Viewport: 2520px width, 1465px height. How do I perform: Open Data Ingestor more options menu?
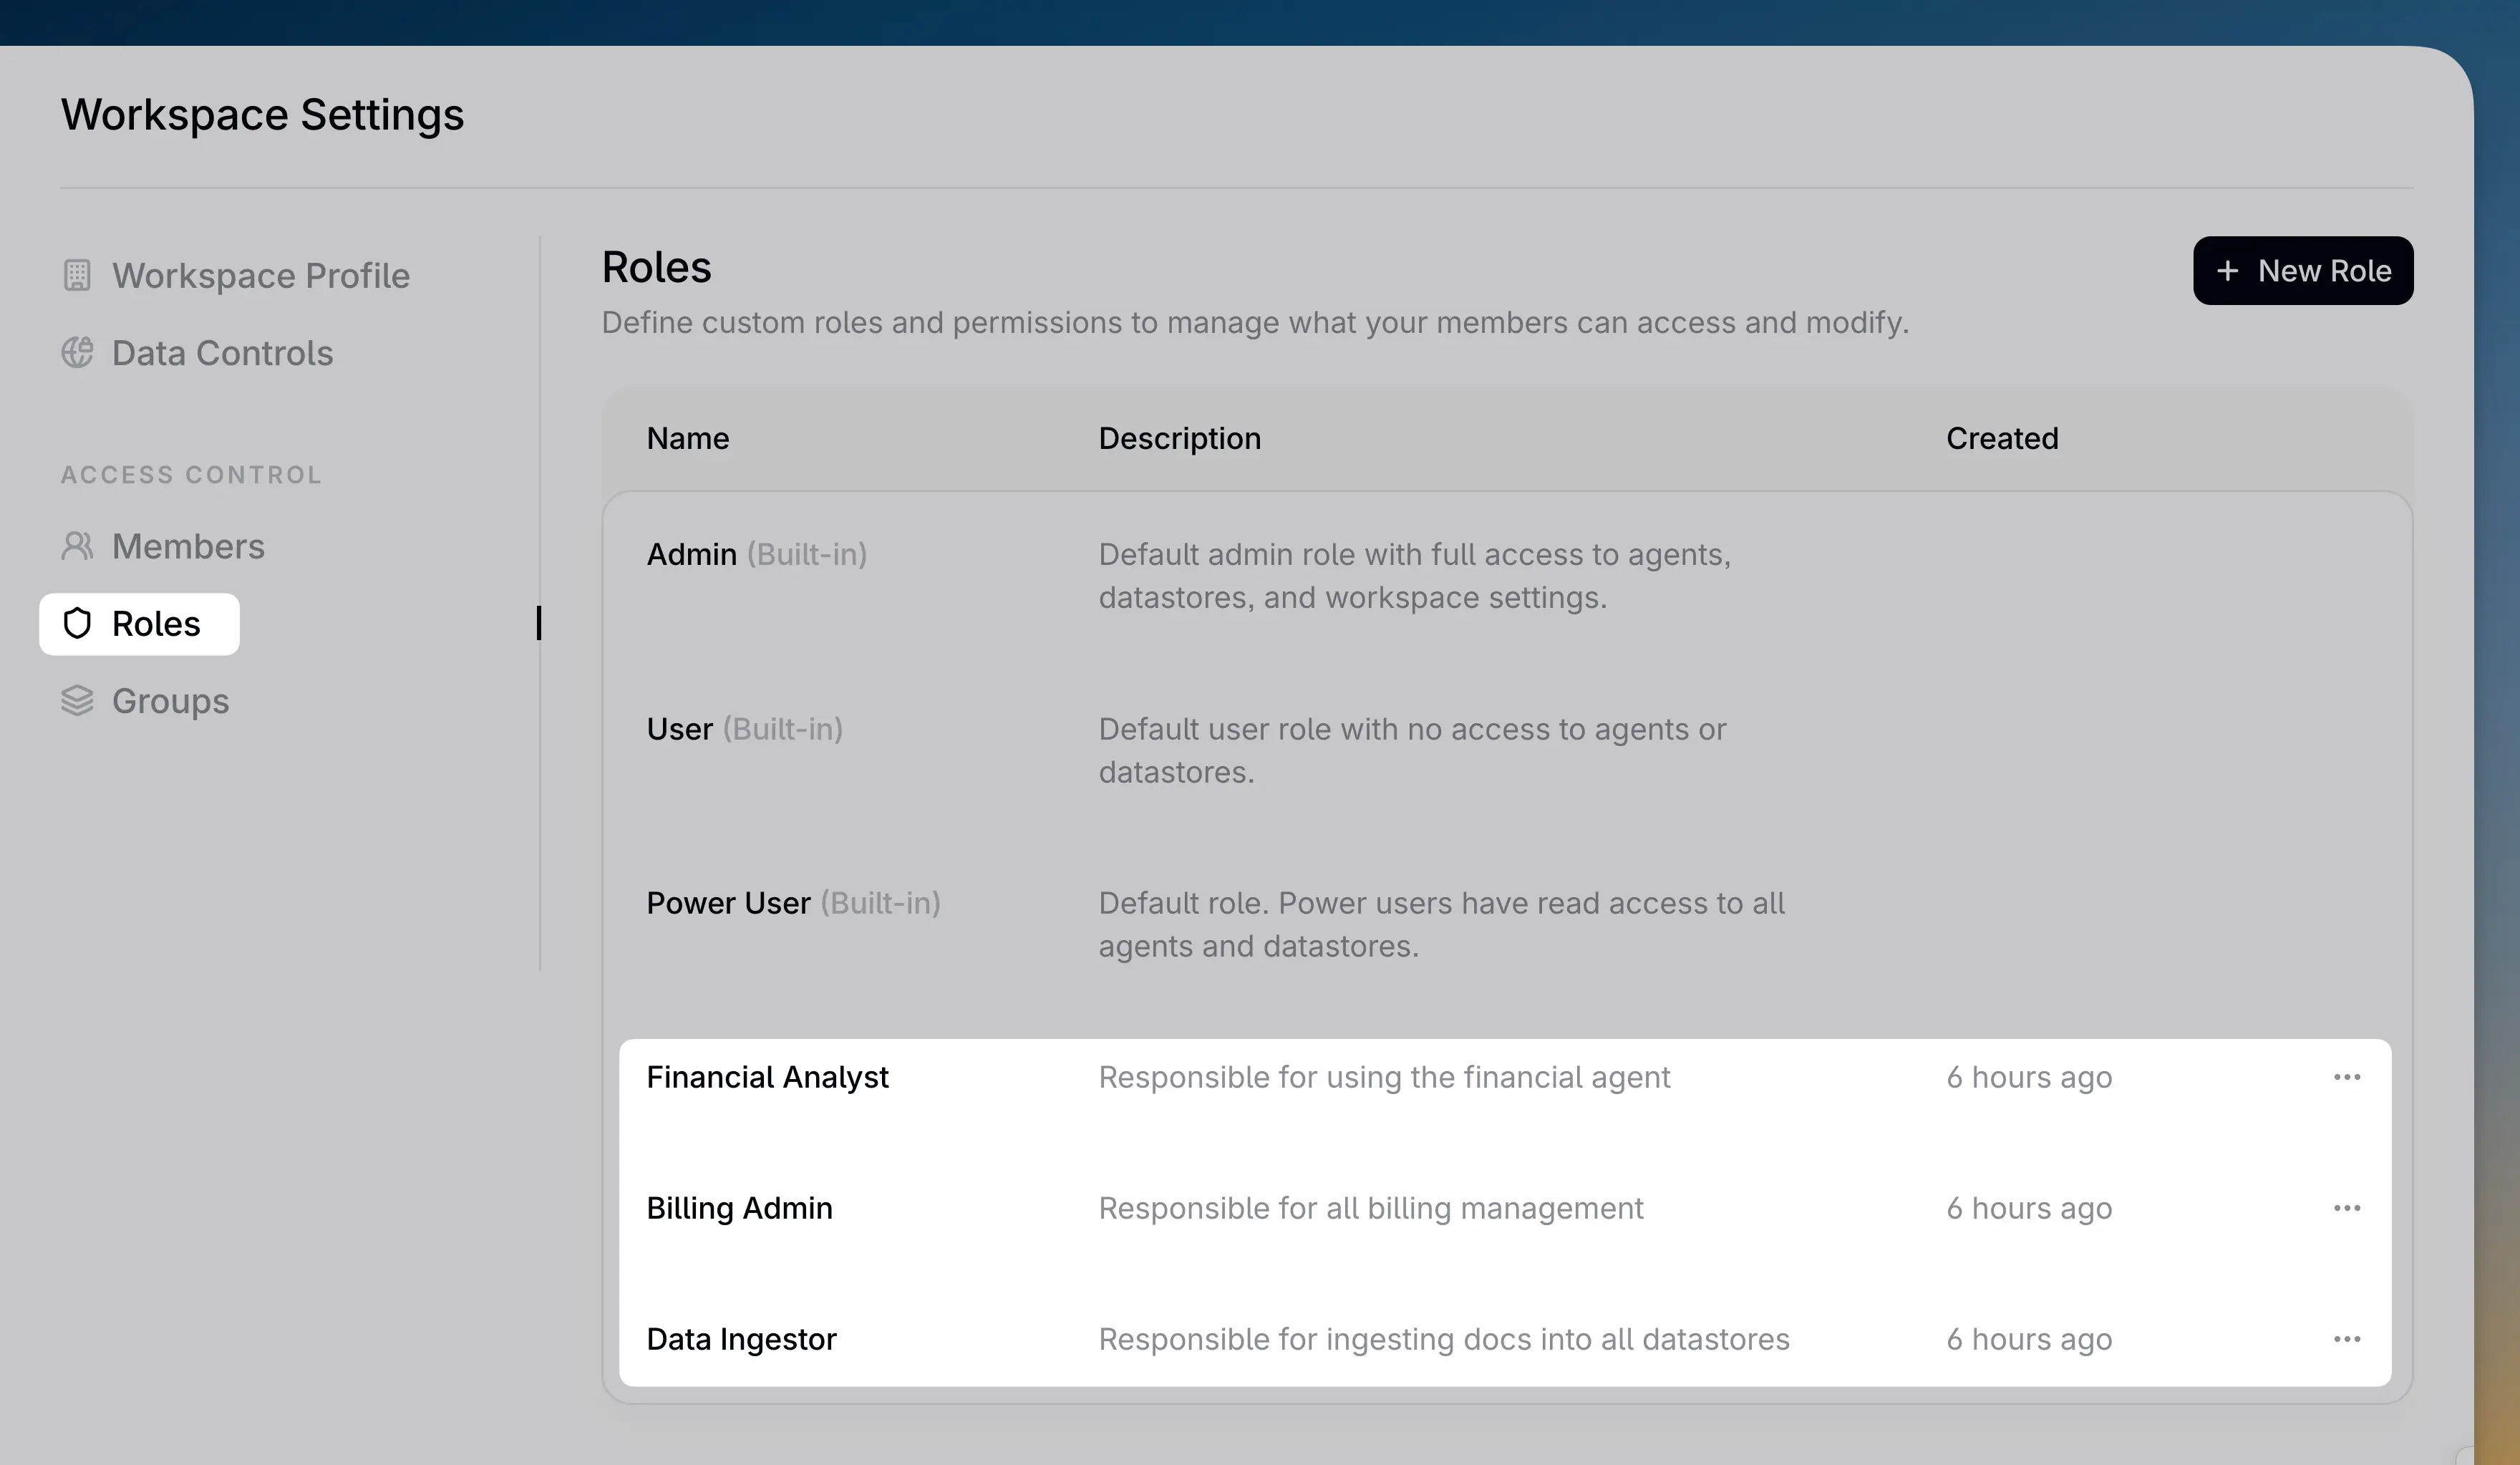pyautogui.click(x=2346, y=1339)
